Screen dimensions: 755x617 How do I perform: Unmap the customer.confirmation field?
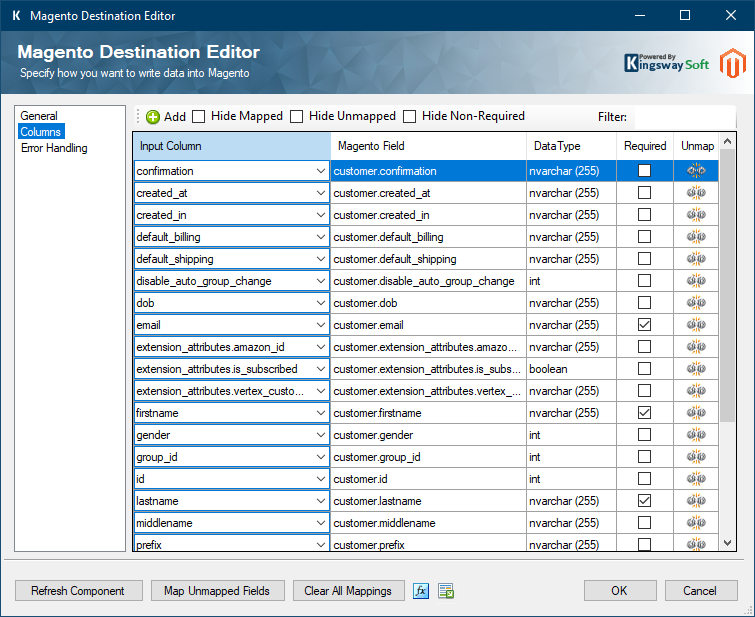(696, 171)
